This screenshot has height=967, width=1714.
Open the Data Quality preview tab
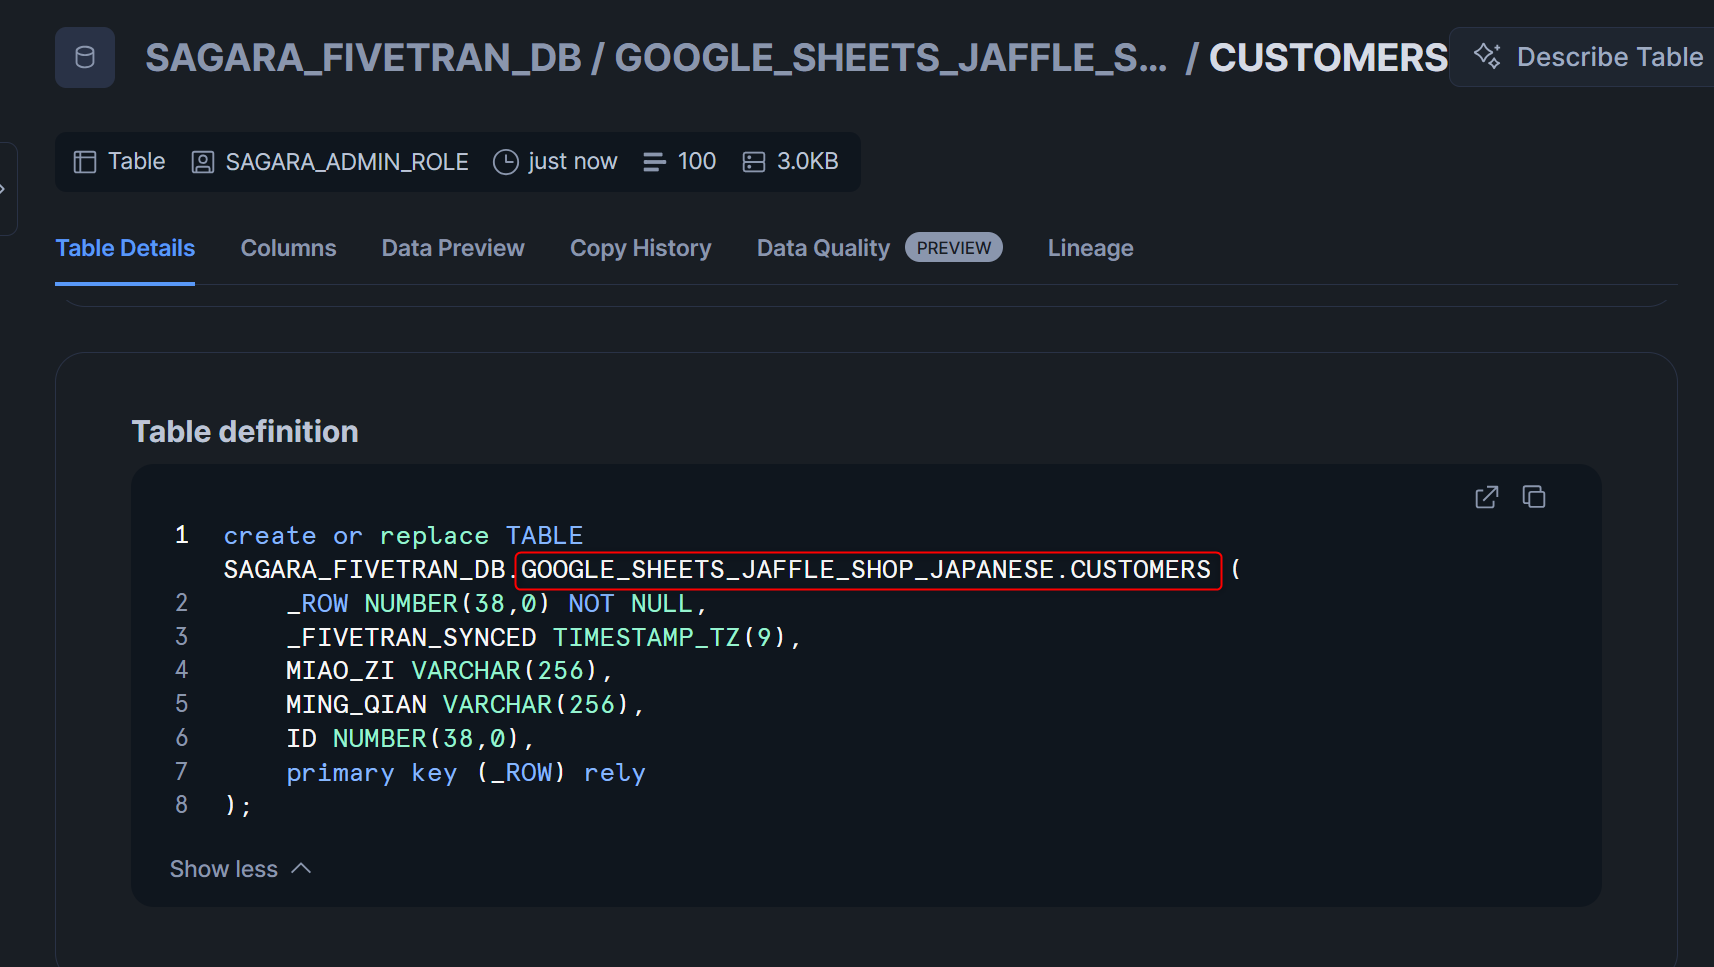click(x=823, y=248)
